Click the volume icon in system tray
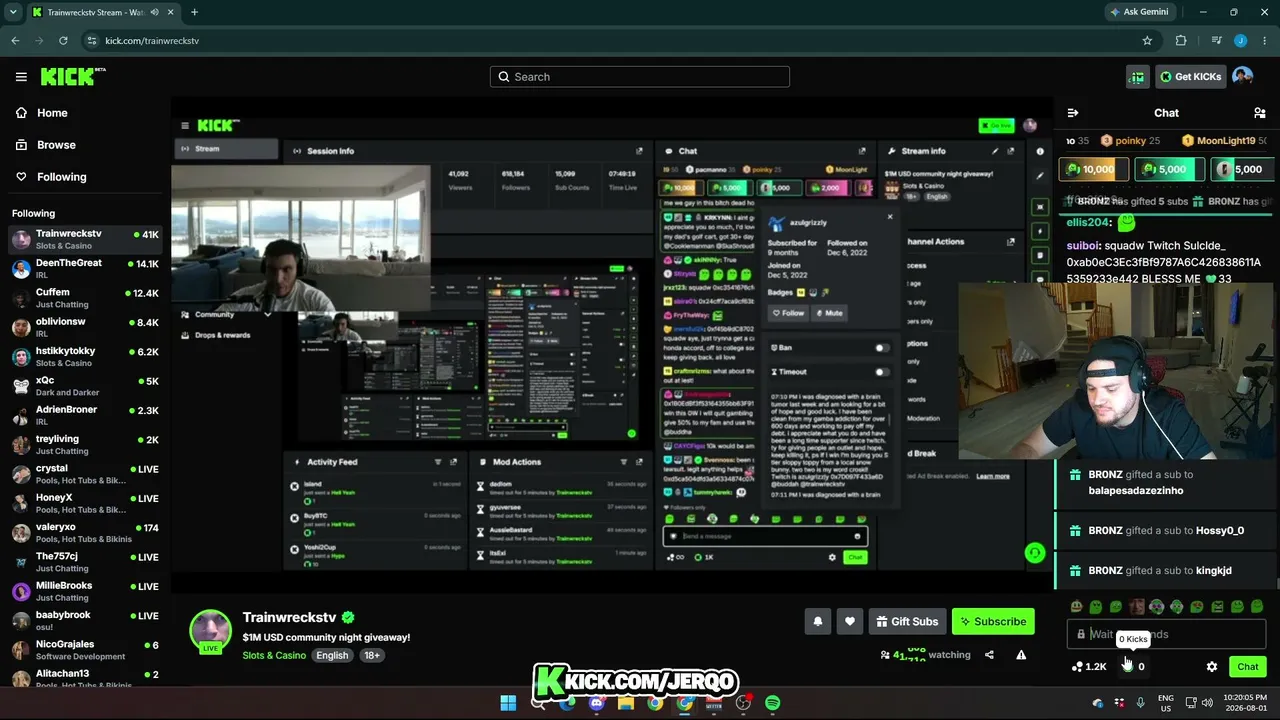The height and width of the screenshot is (720, 1280). pyautogui.click(x=1208, y=702)
